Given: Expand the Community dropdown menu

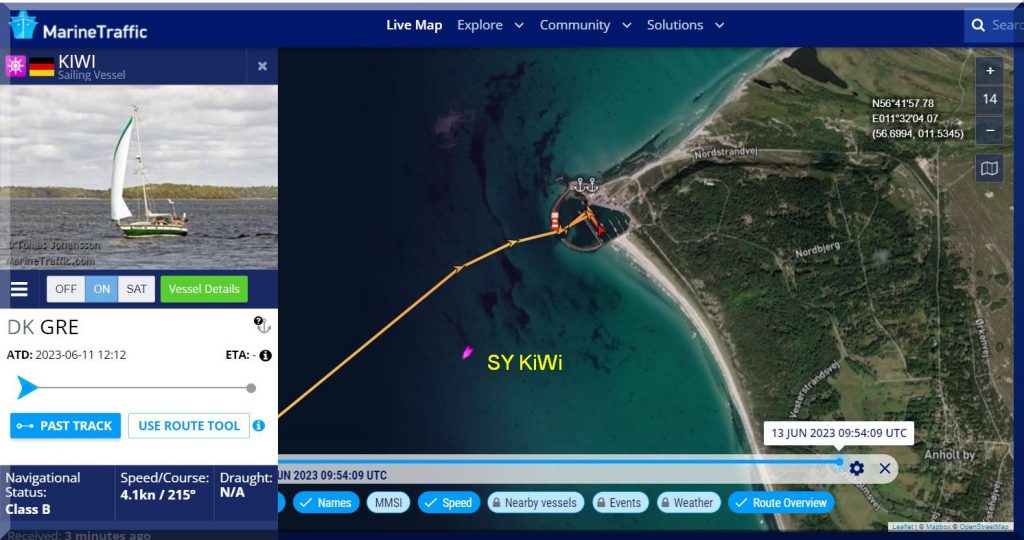Looking at the screenshot, I should click(585, 25).
